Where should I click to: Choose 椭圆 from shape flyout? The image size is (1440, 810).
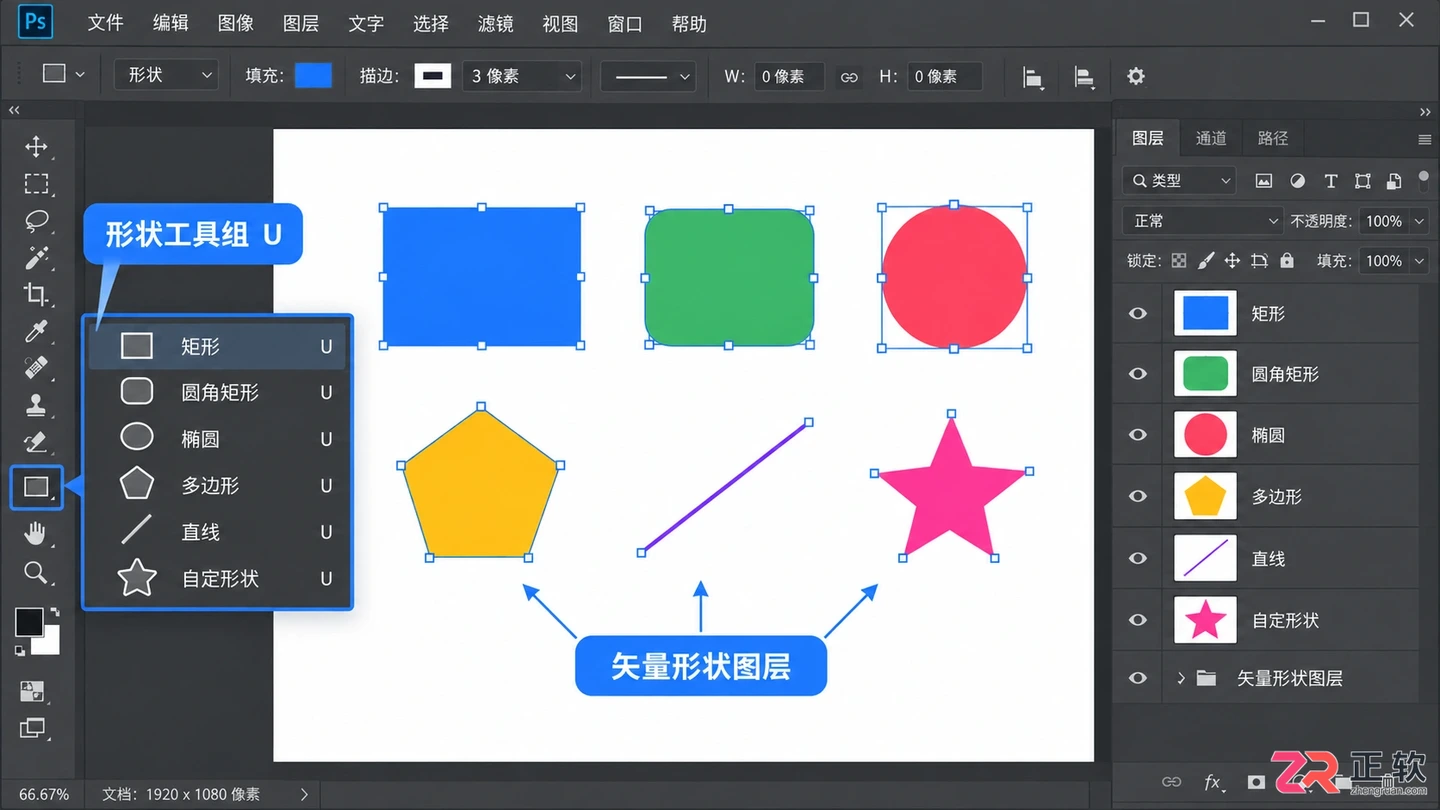(219, 439)
